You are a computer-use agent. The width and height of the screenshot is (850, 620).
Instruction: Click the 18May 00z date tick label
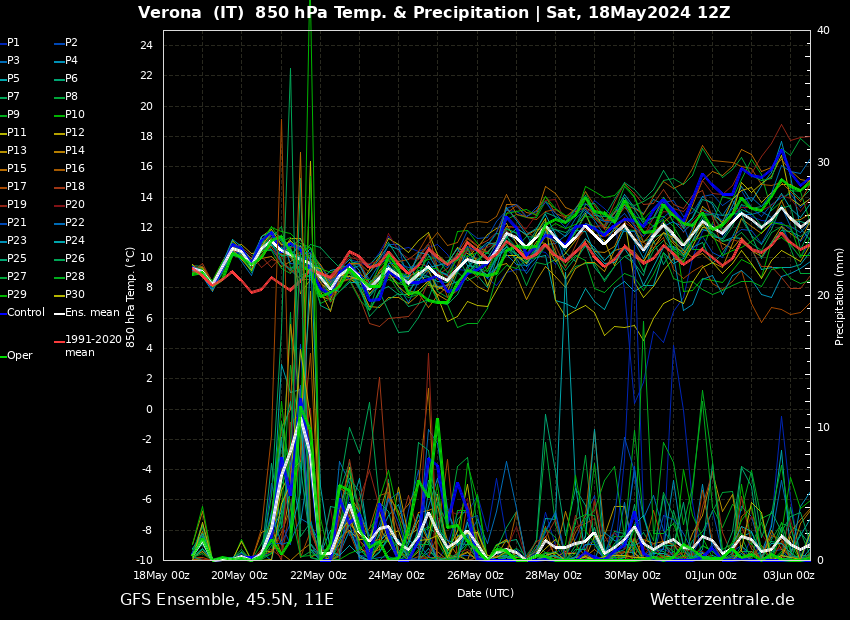coord(162,576)
